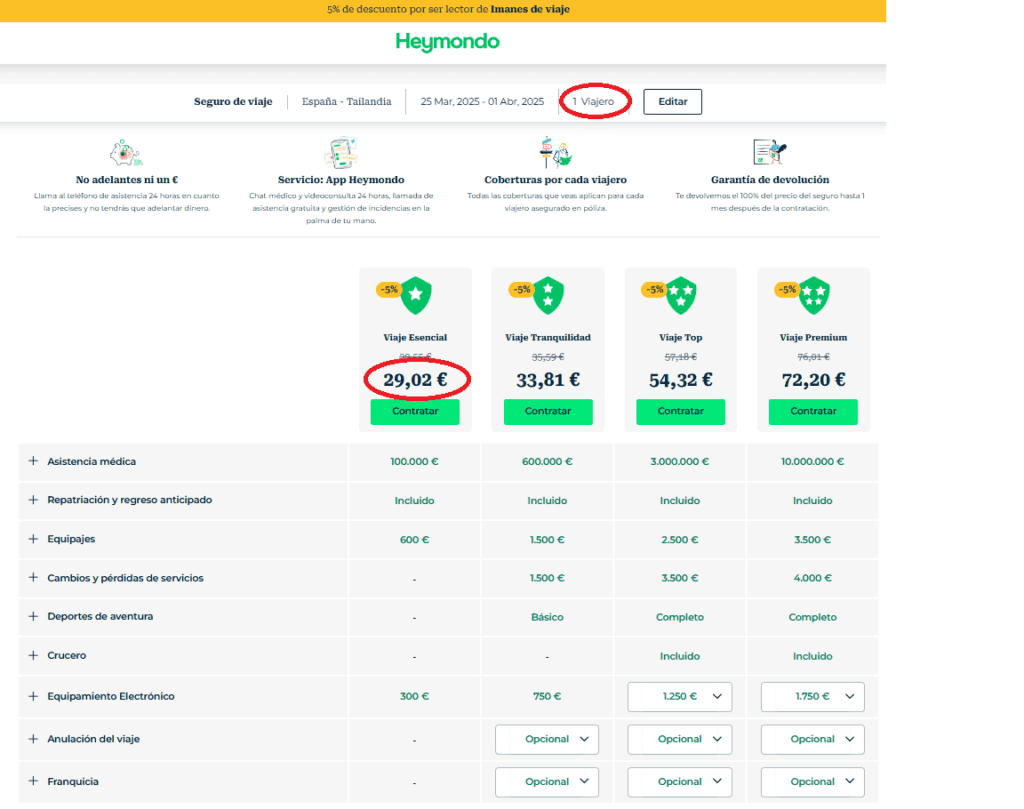Click the Viaje Premium plan title
Image resolution: width=1024 pixels, height=809 pixels.
pos(814,338)
